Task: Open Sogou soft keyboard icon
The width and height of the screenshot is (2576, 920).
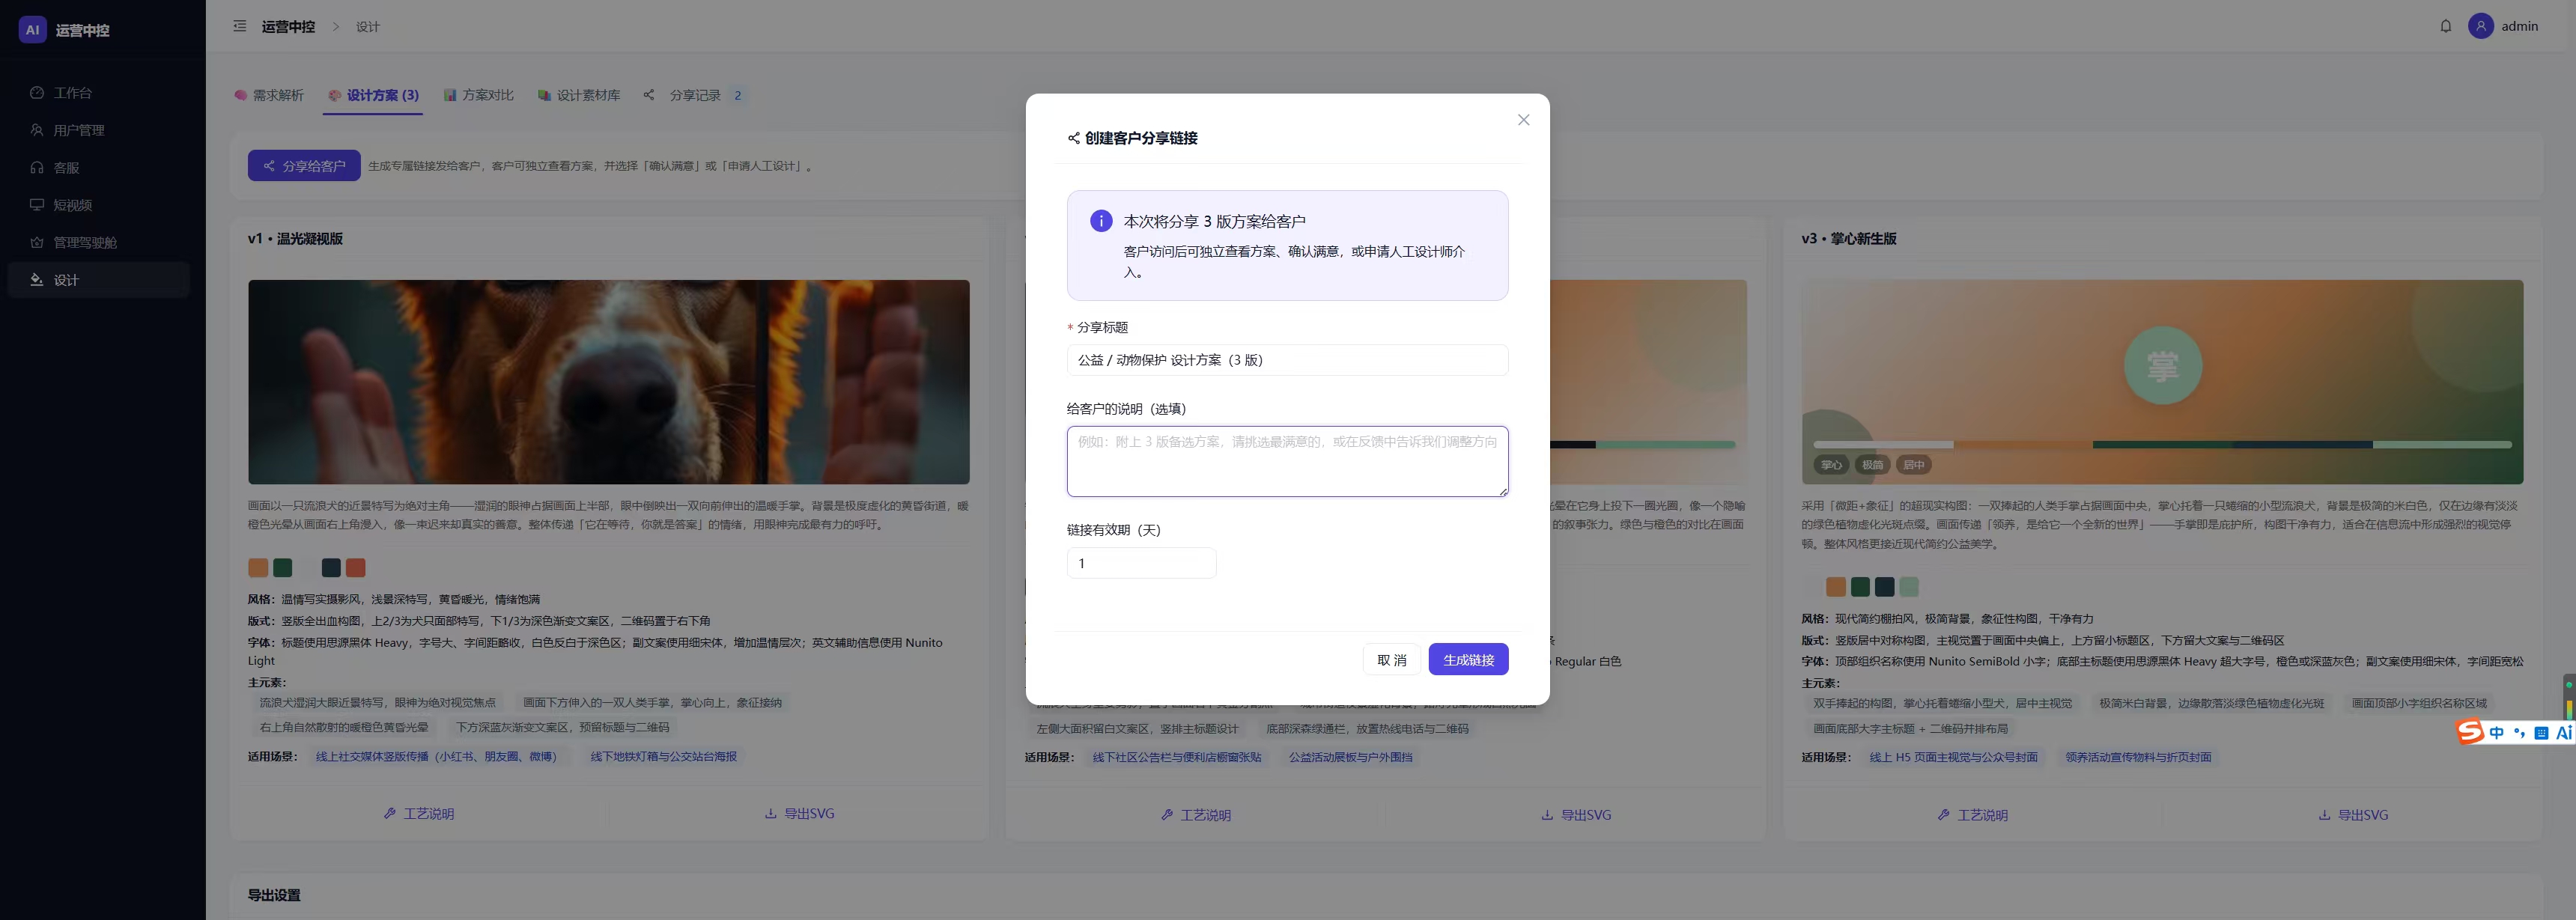Action: pyautogui.click(x=2541, y=733)
